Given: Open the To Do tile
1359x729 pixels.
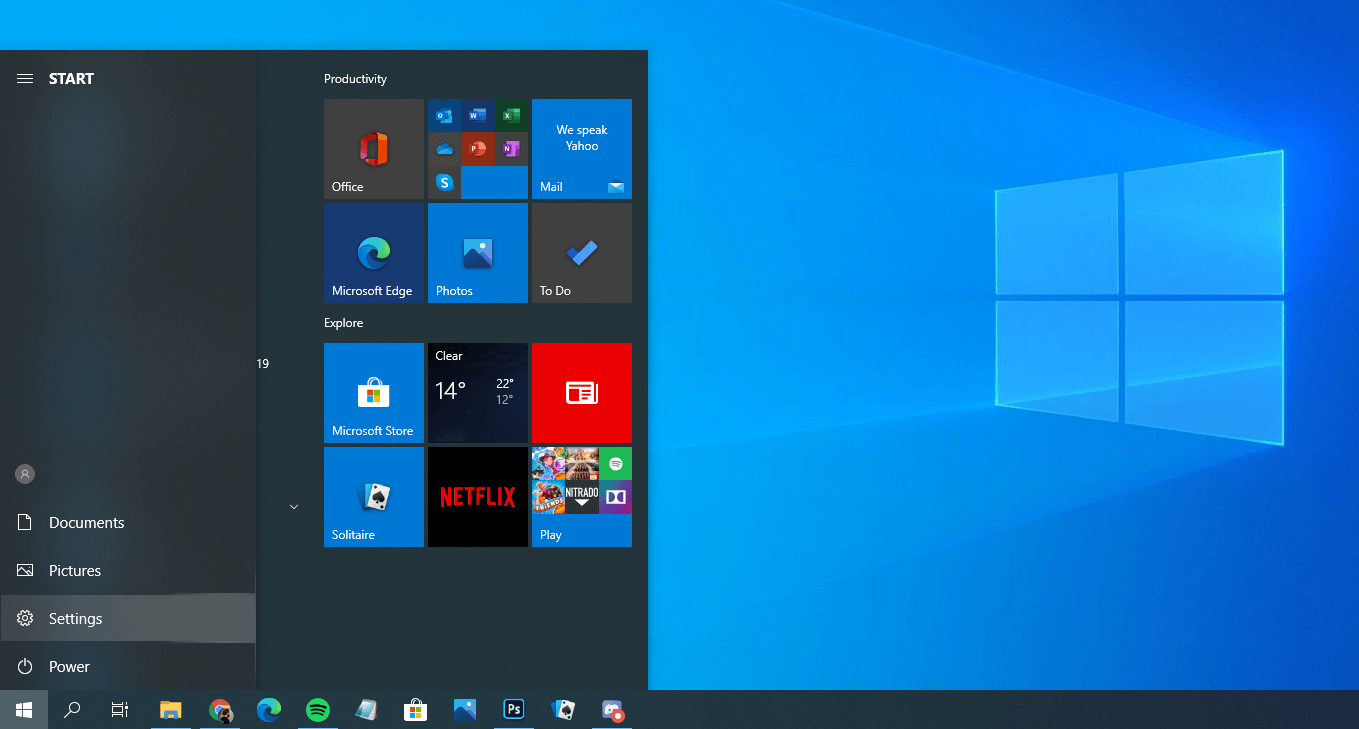Looking at the screenshot, I should [x=582, y=253].
